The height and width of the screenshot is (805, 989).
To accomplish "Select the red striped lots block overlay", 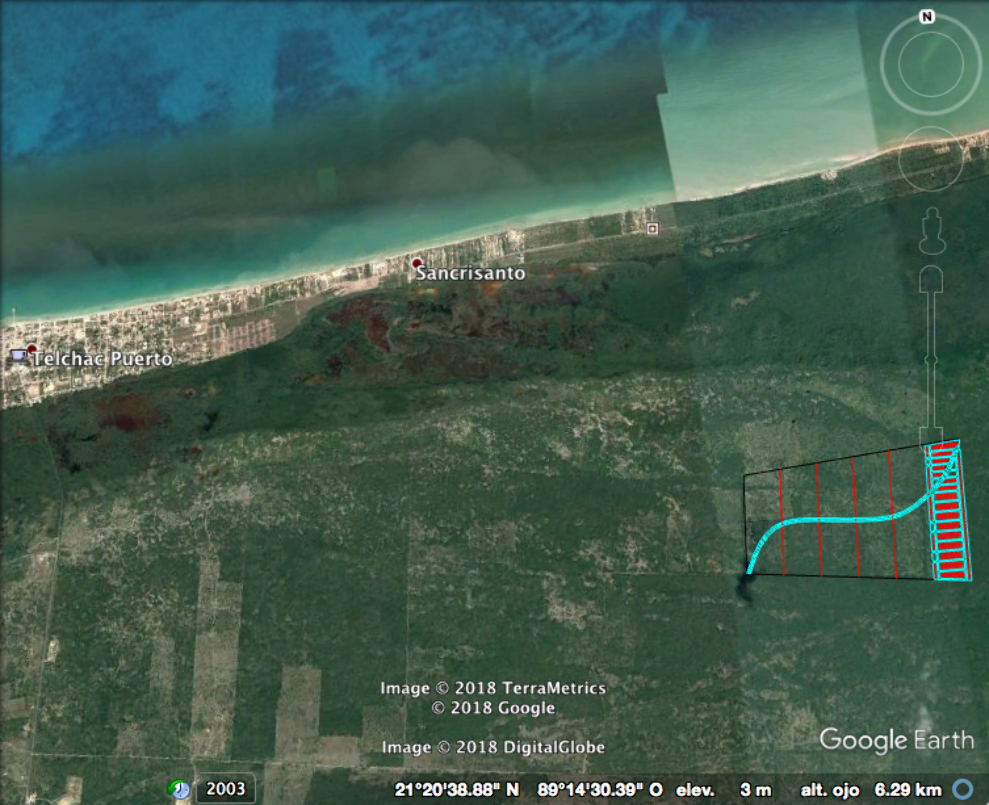I will pyautogui.click(x=948, y=510).
